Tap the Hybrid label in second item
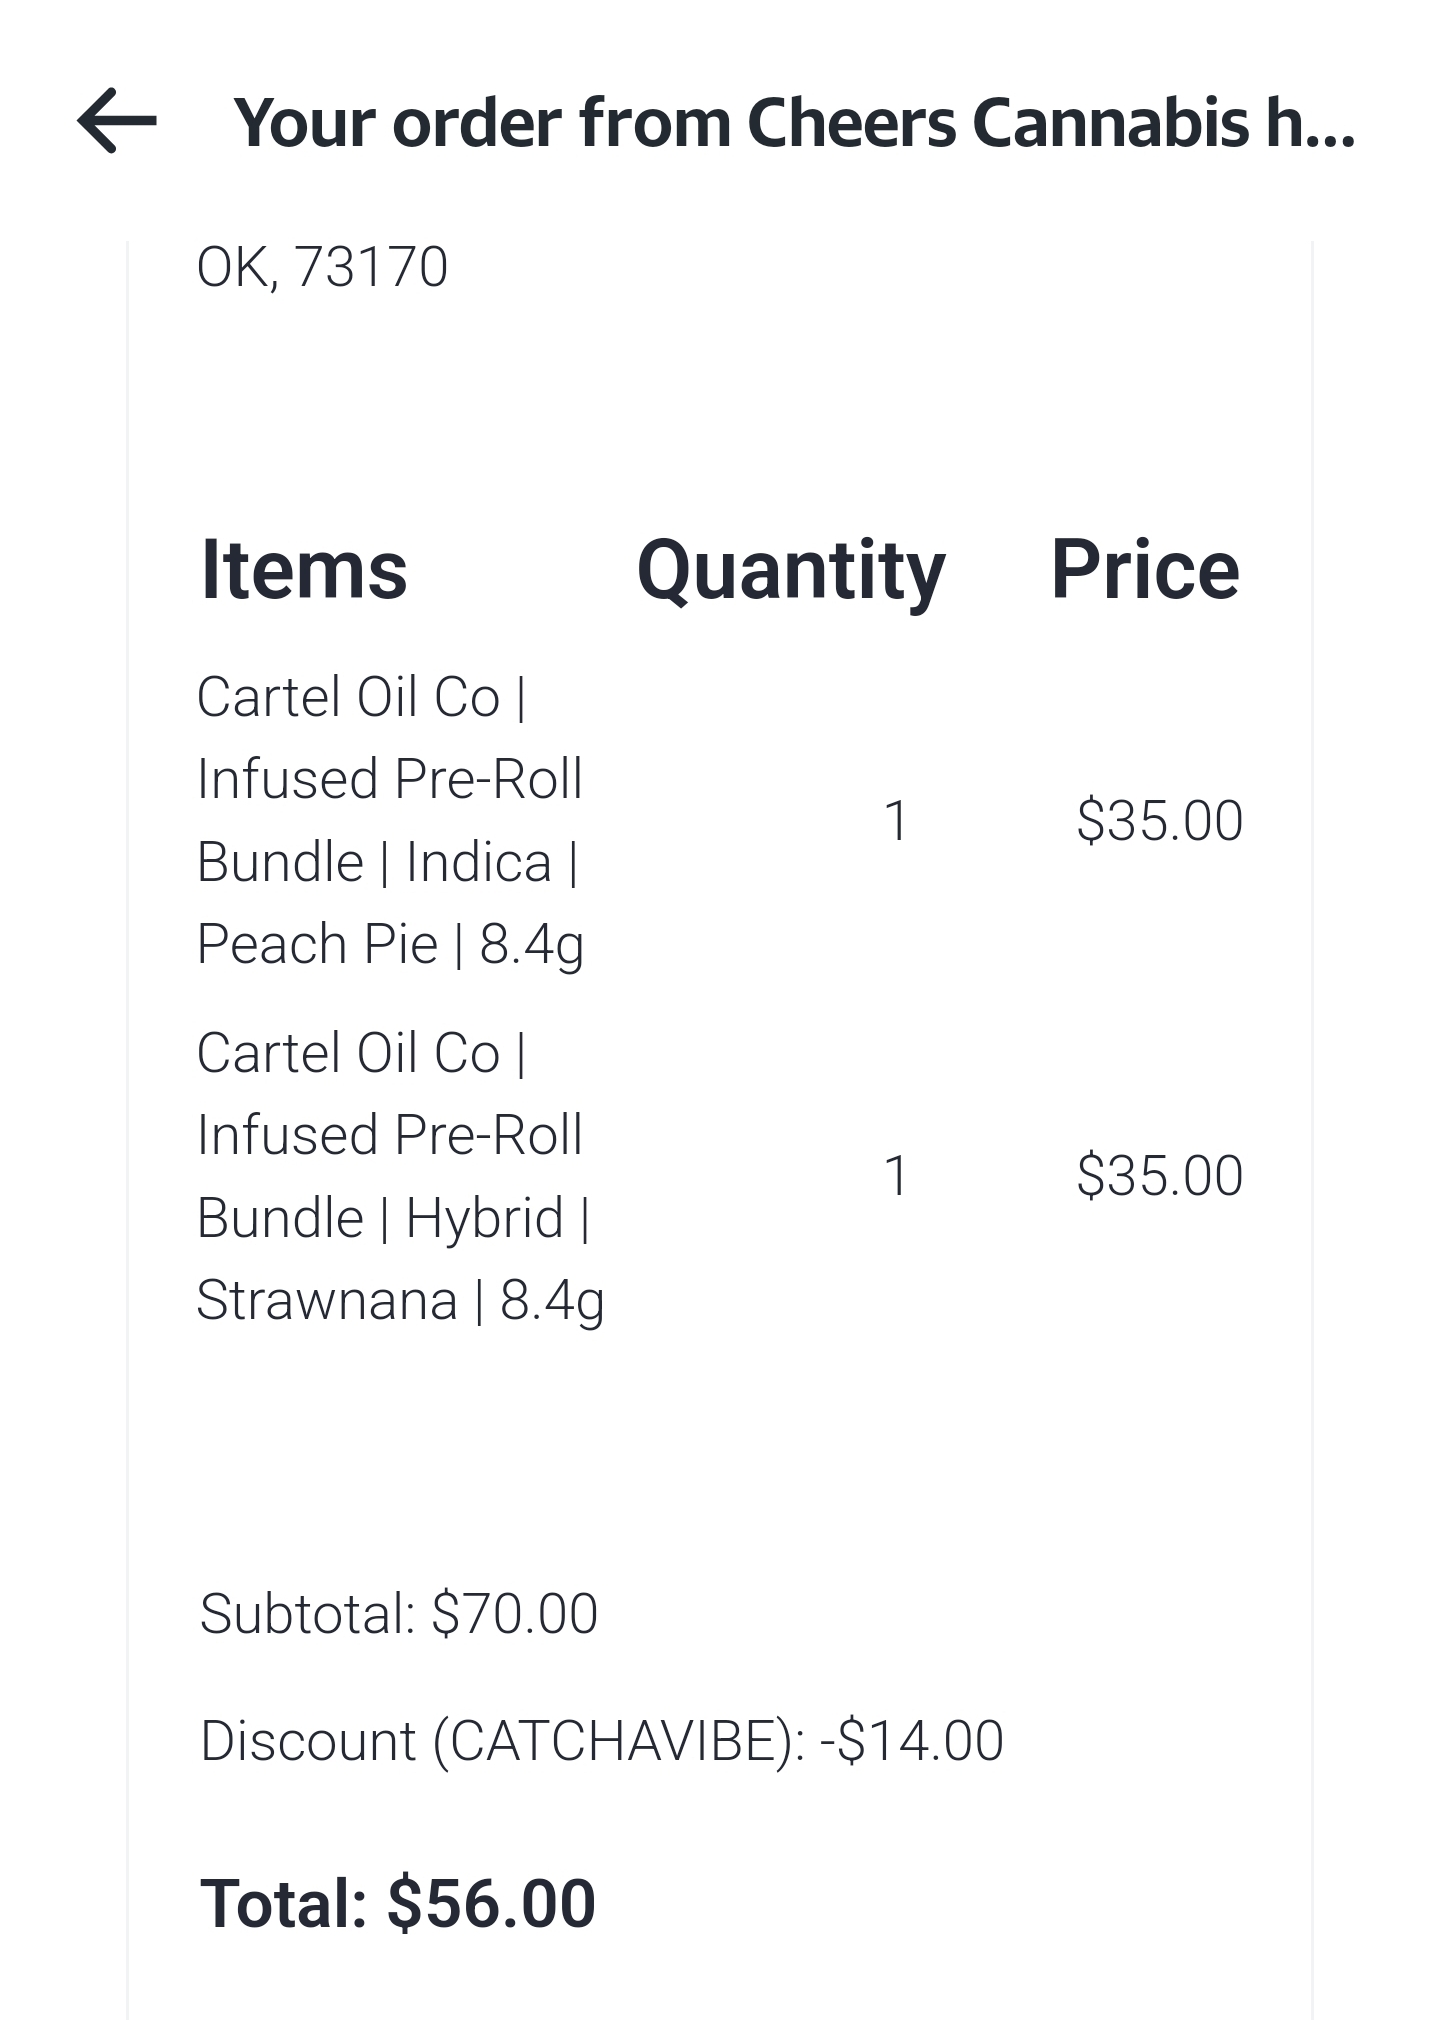This screenshot has height=2020, width=1439. pos(485,1218)
